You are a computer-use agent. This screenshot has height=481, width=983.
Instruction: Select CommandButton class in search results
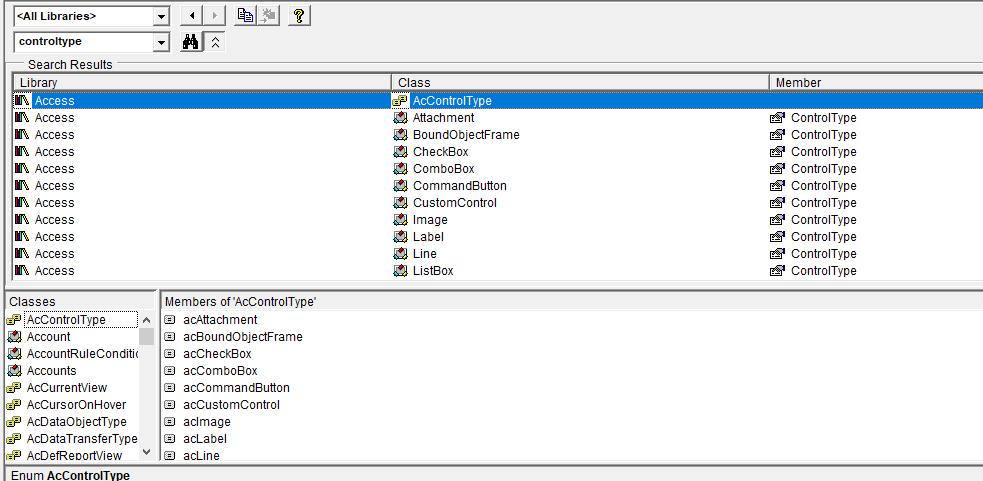[460, 186]
